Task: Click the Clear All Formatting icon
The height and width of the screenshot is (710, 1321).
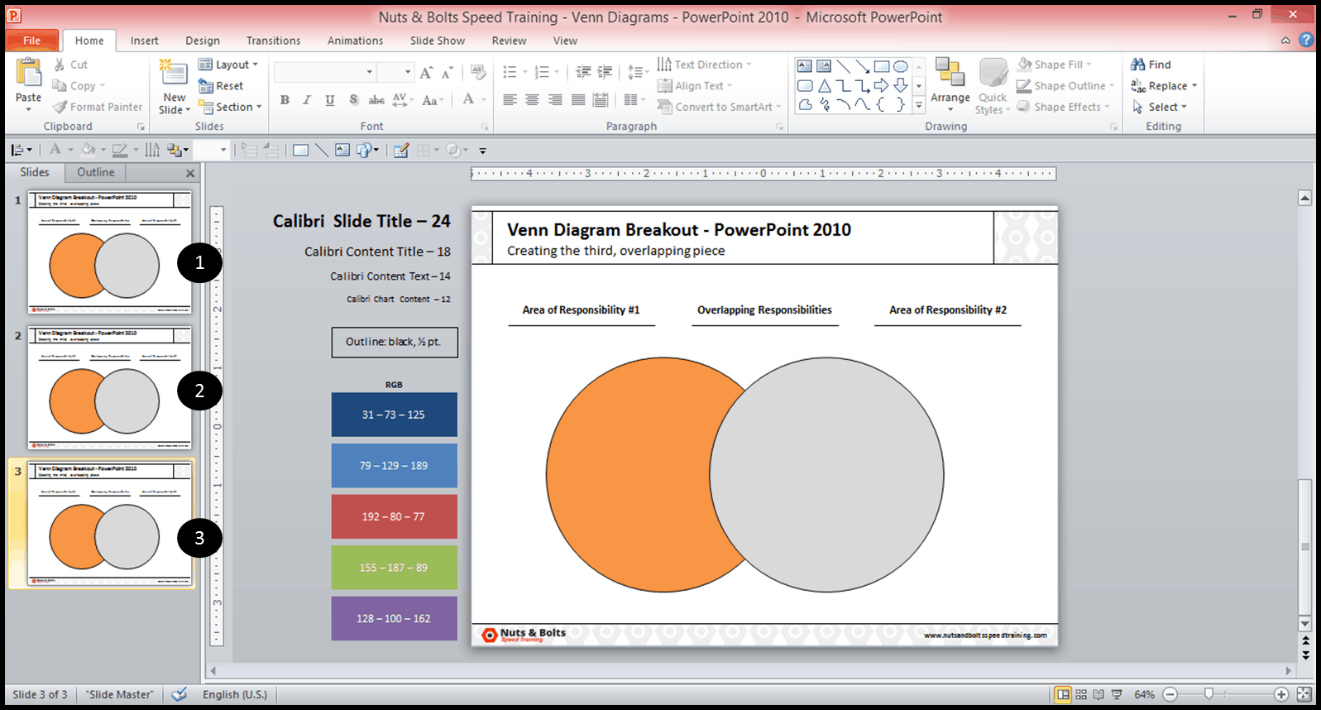Action: pyautogui.click(x=477, y=72)
